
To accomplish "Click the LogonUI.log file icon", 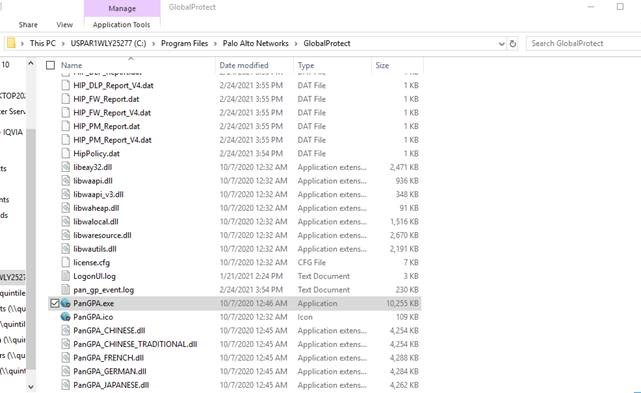I will (65, 276).
